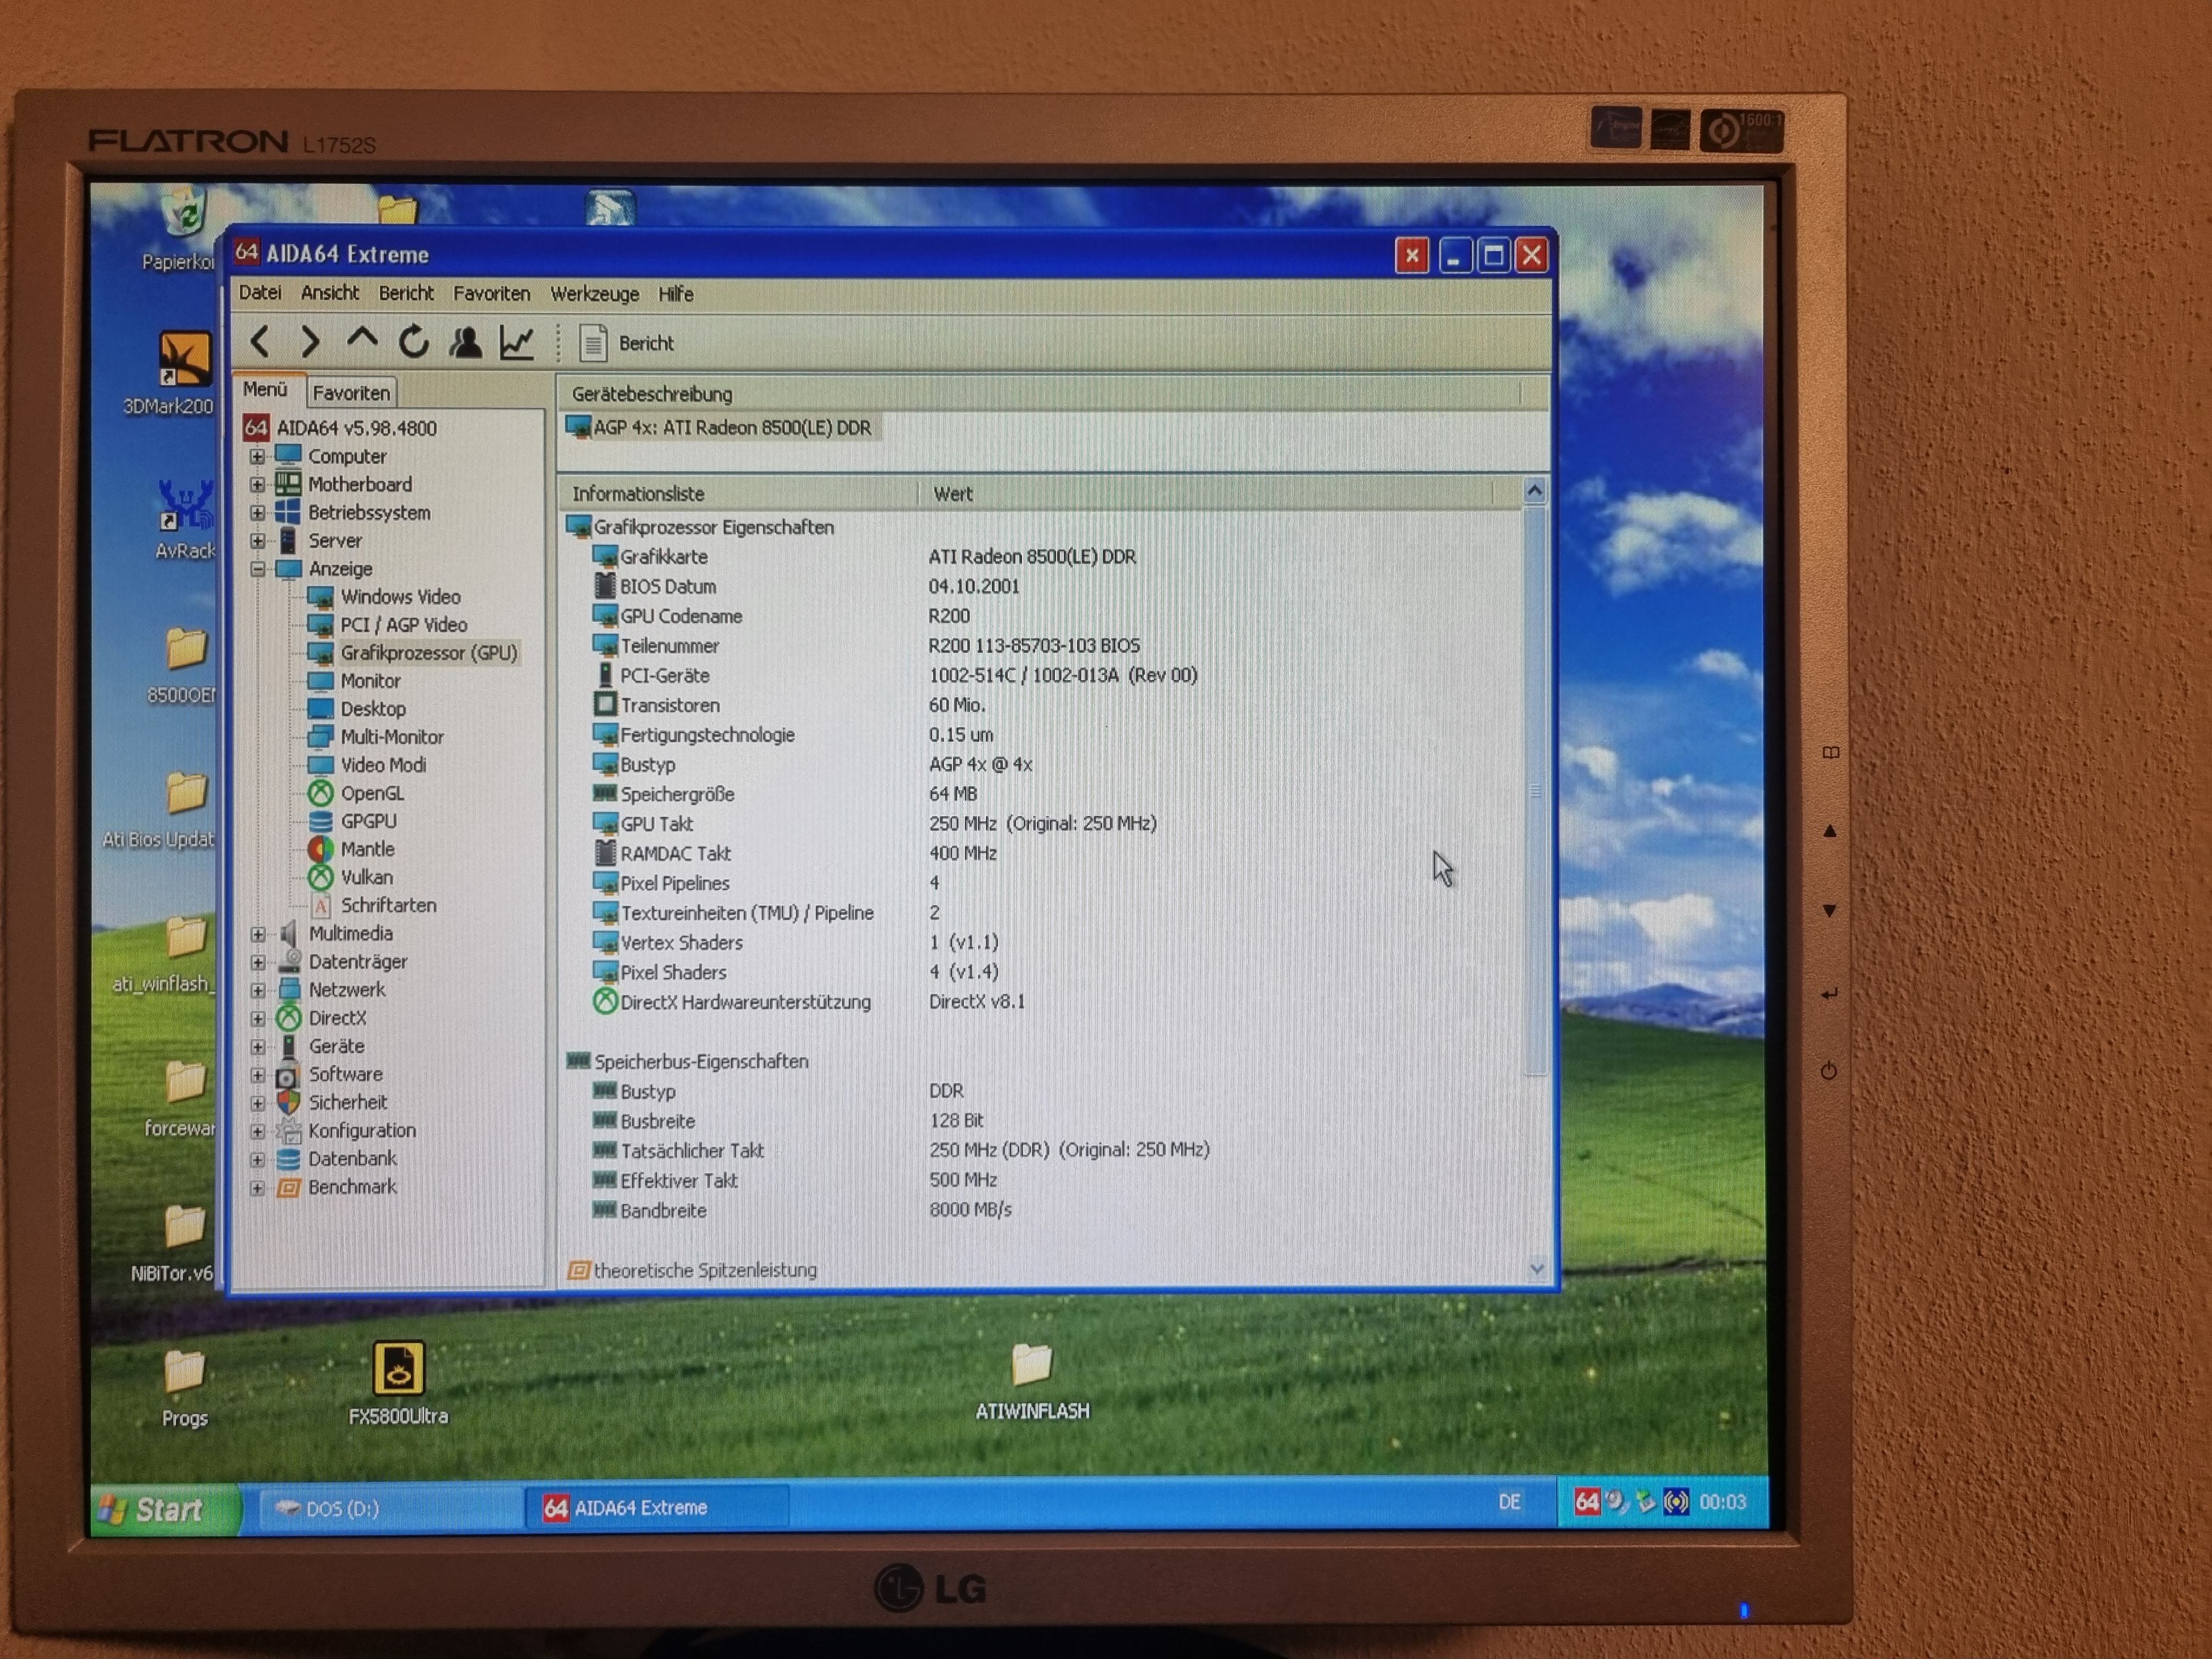Click the AIDA64 system tray icon

1587,1502
